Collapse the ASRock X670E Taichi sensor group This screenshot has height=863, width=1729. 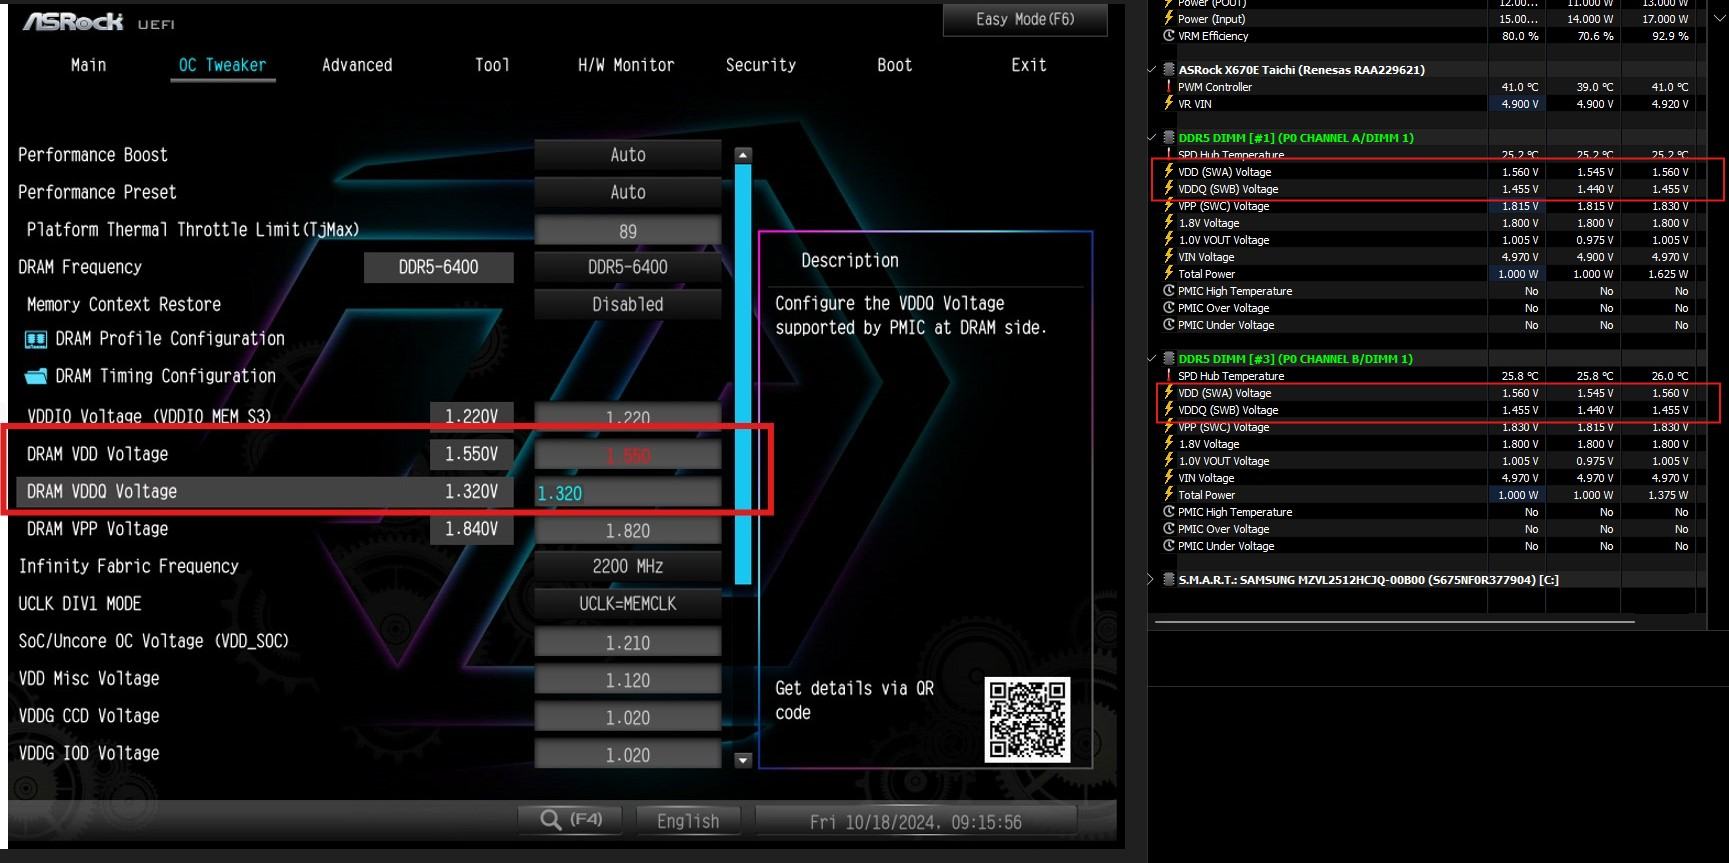1152,70
